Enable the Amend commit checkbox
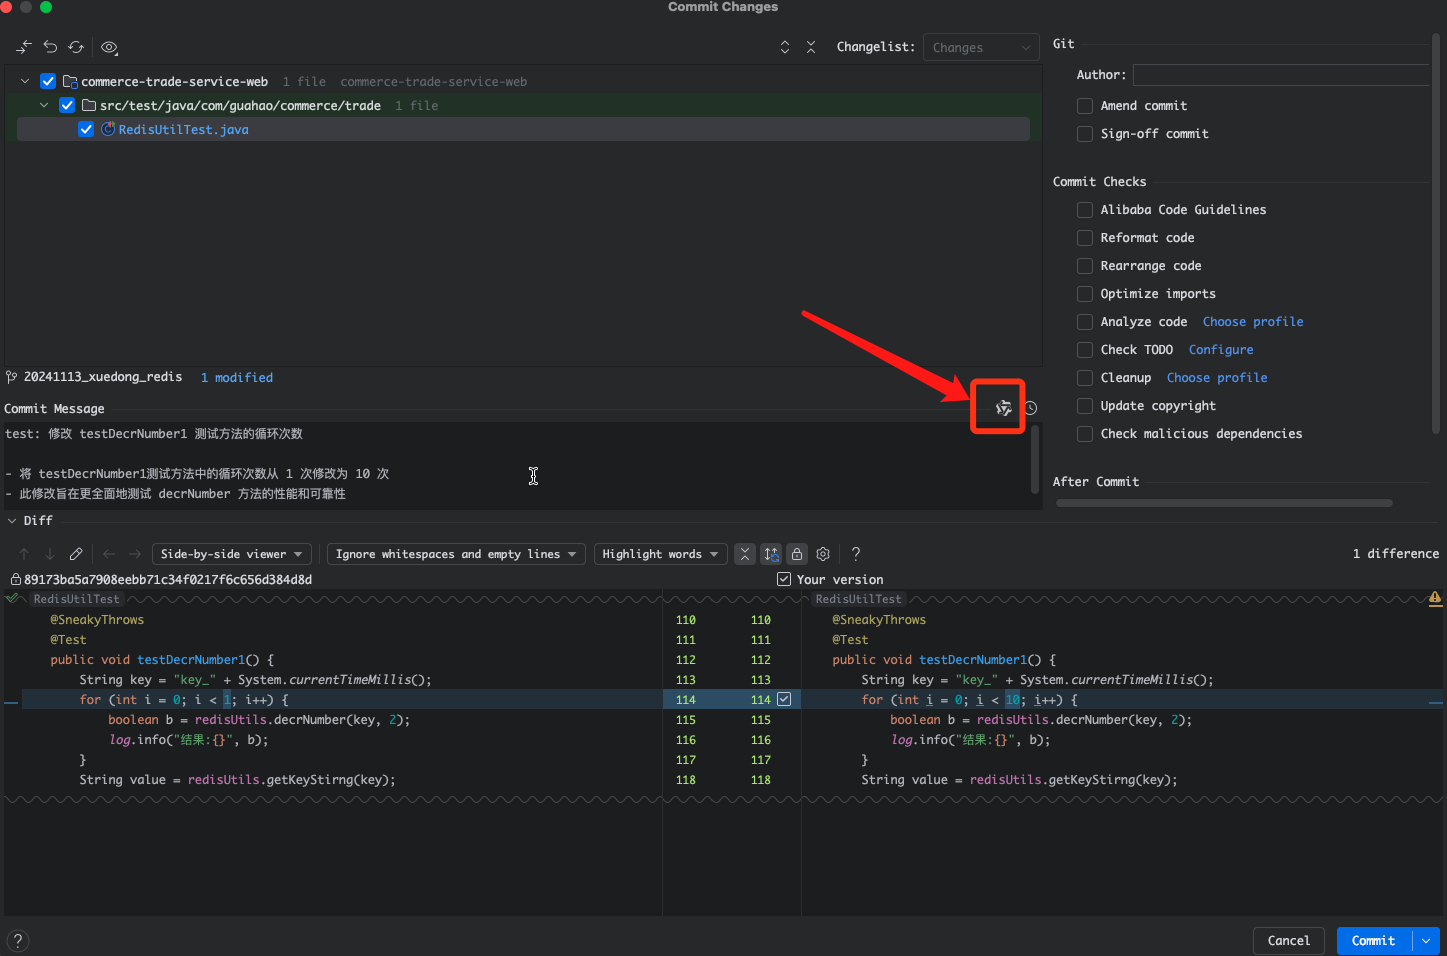Screen dimensions: 1447x956 (1085, 106)
